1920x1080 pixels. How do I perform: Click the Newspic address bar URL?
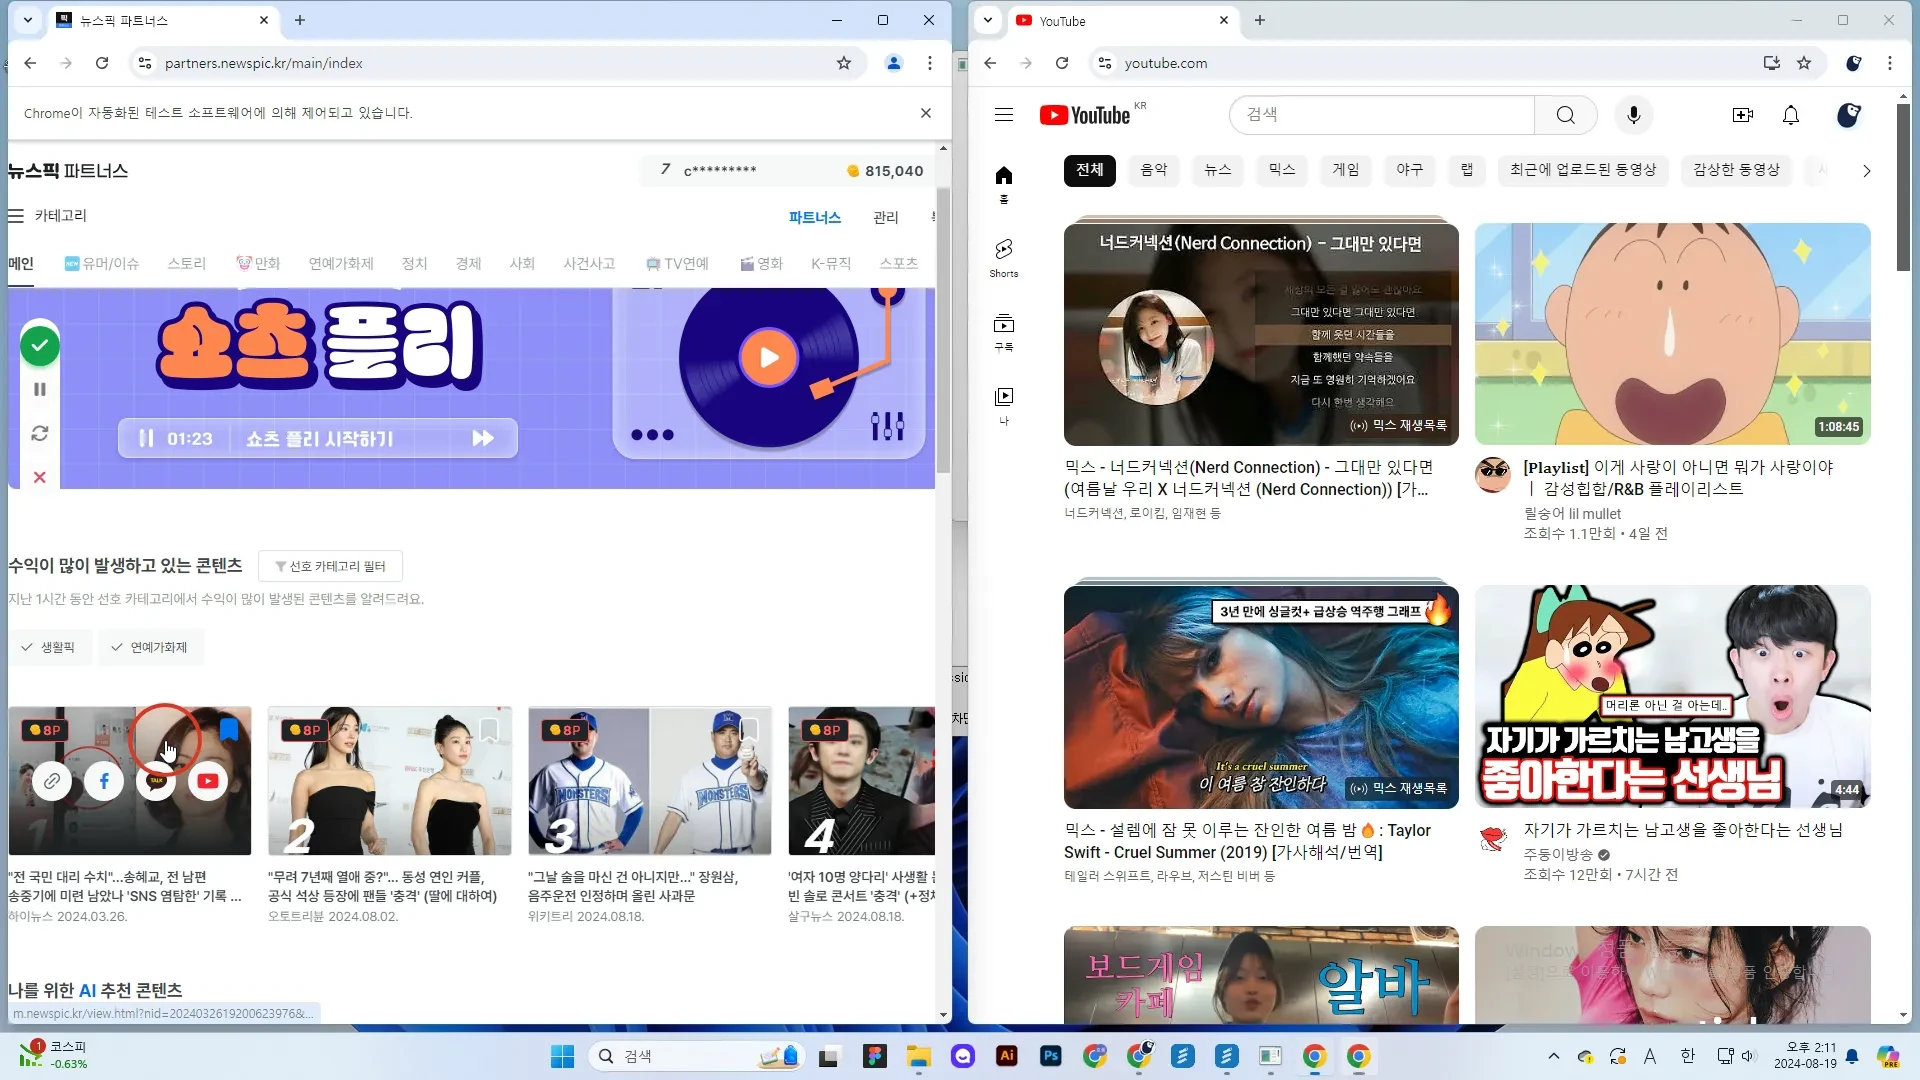click(x=264, y=63)
